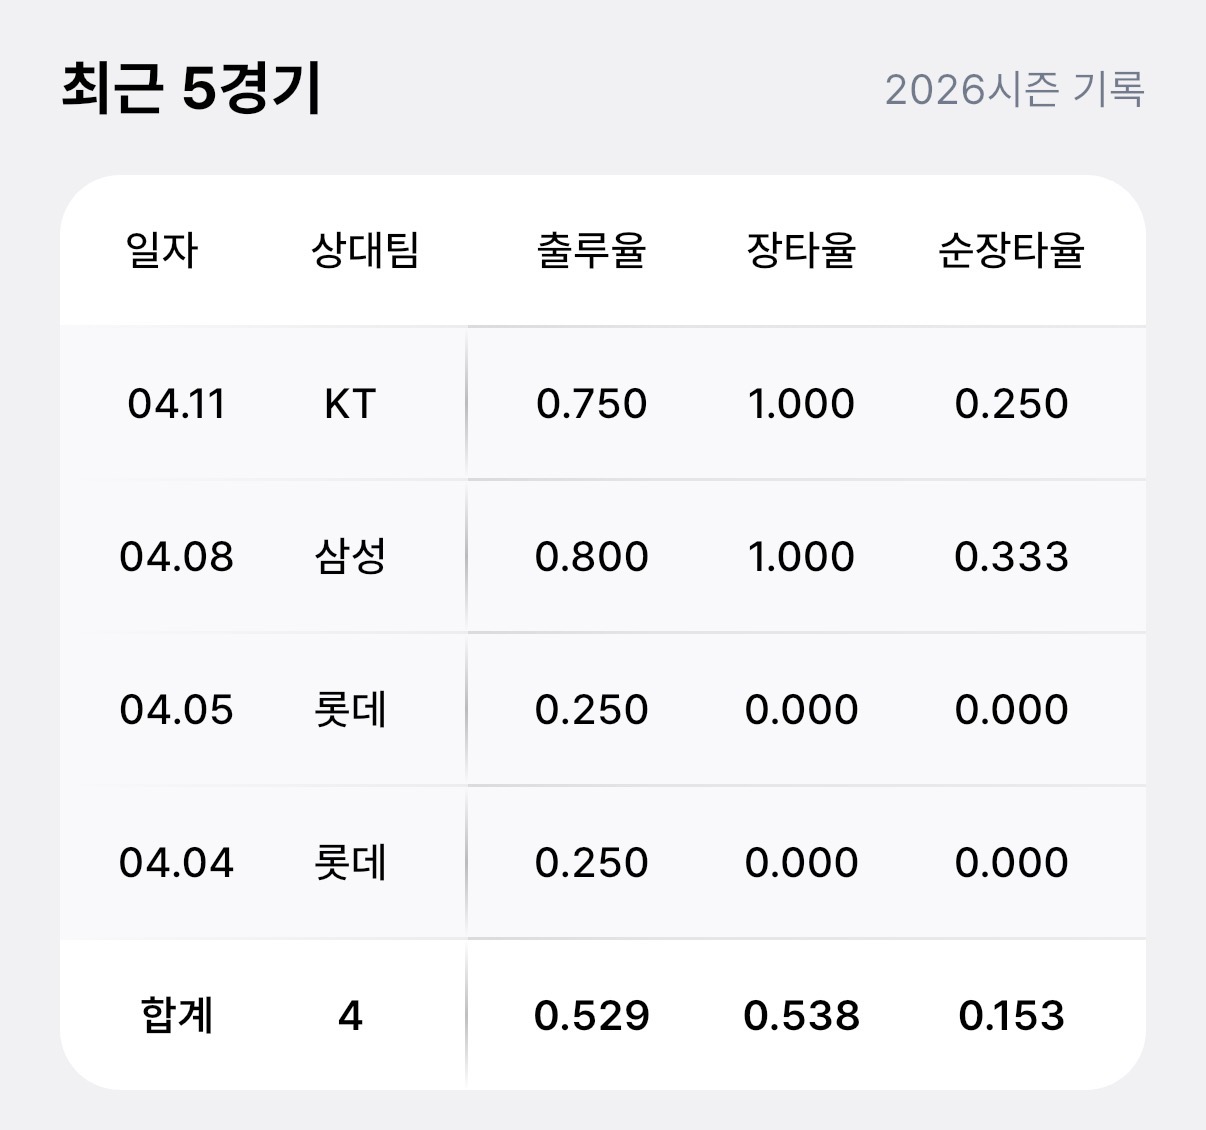Select the 삼성 opponent cell
The image size is (1206, 1130).
[350, 557]
